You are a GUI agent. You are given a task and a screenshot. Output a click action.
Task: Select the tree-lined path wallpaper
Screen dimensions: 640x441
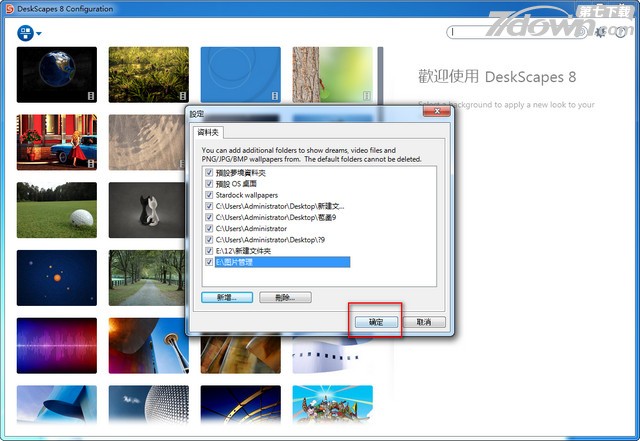(x=147, y=278)
